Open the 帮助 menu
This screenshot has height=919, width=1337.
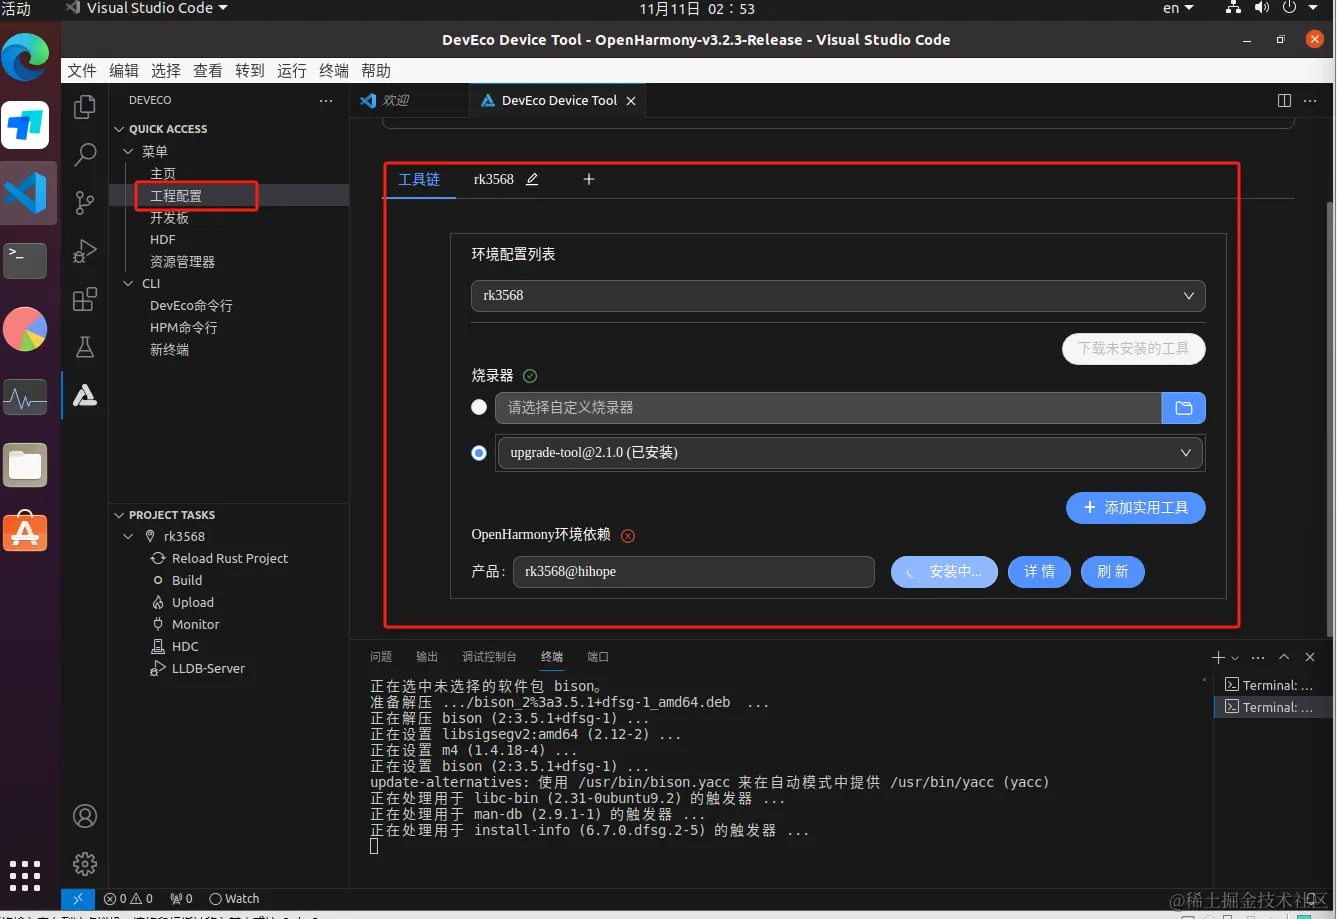click(376, 71)
